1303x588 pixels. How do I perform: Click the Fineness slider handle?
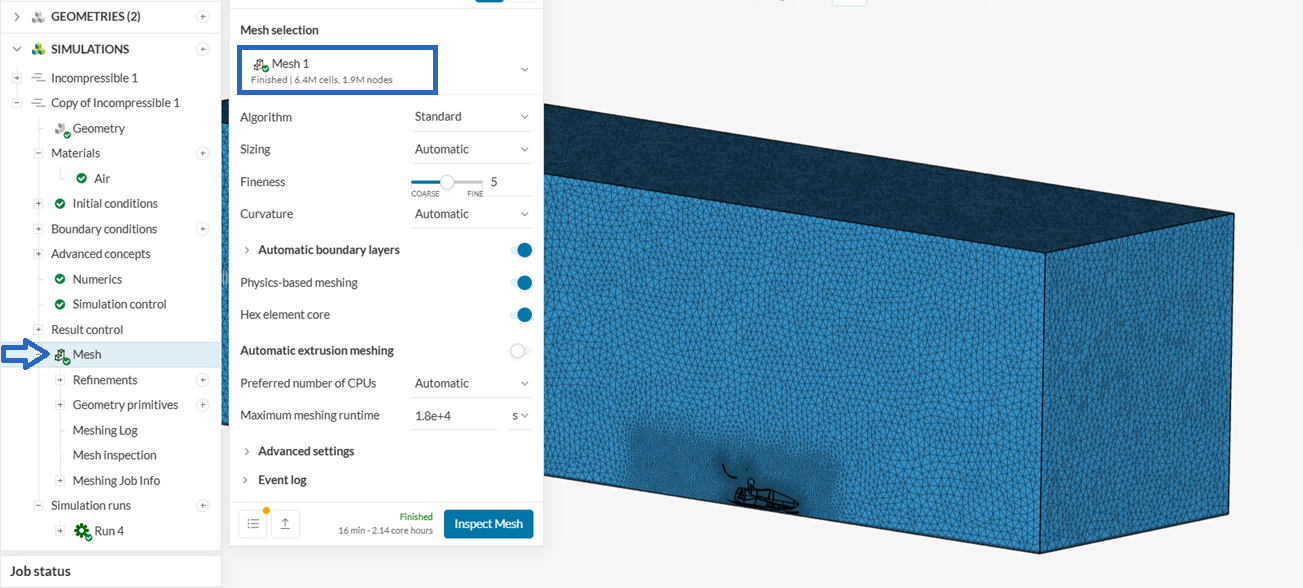[447, 182]
